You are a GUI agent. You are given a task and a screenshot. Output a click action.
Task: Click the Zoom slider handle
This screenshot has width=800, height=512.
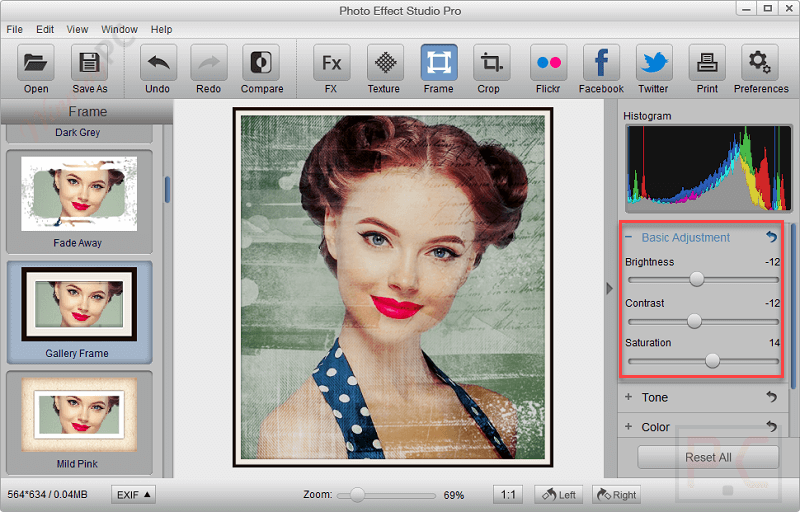357,494
